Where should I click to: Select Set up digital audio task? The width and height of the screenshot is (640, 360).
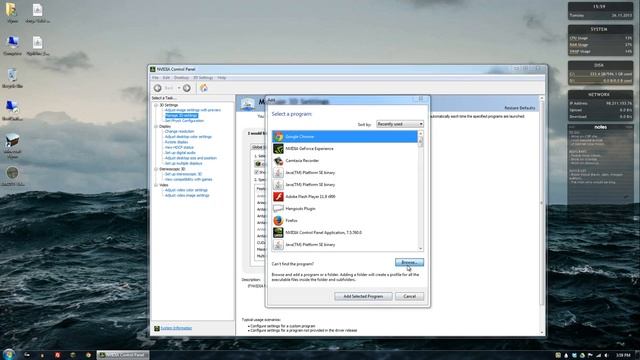(180, 153)
